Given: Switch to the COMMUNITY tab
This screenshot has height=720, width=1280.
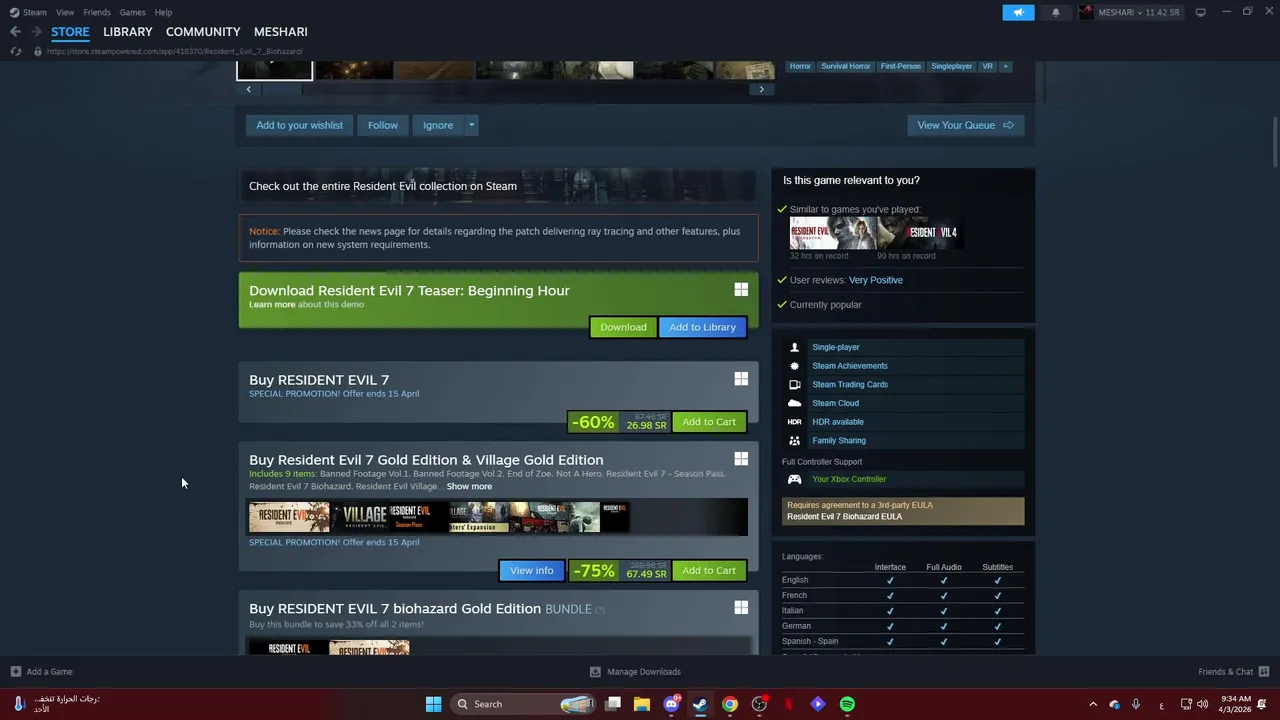Looking at the screenshot, I should pos(203,32).
